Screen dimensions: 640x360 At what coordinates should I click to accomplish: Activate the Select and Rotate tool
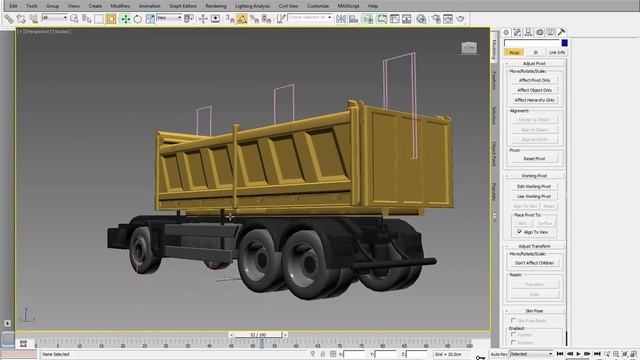coord(138,19)
